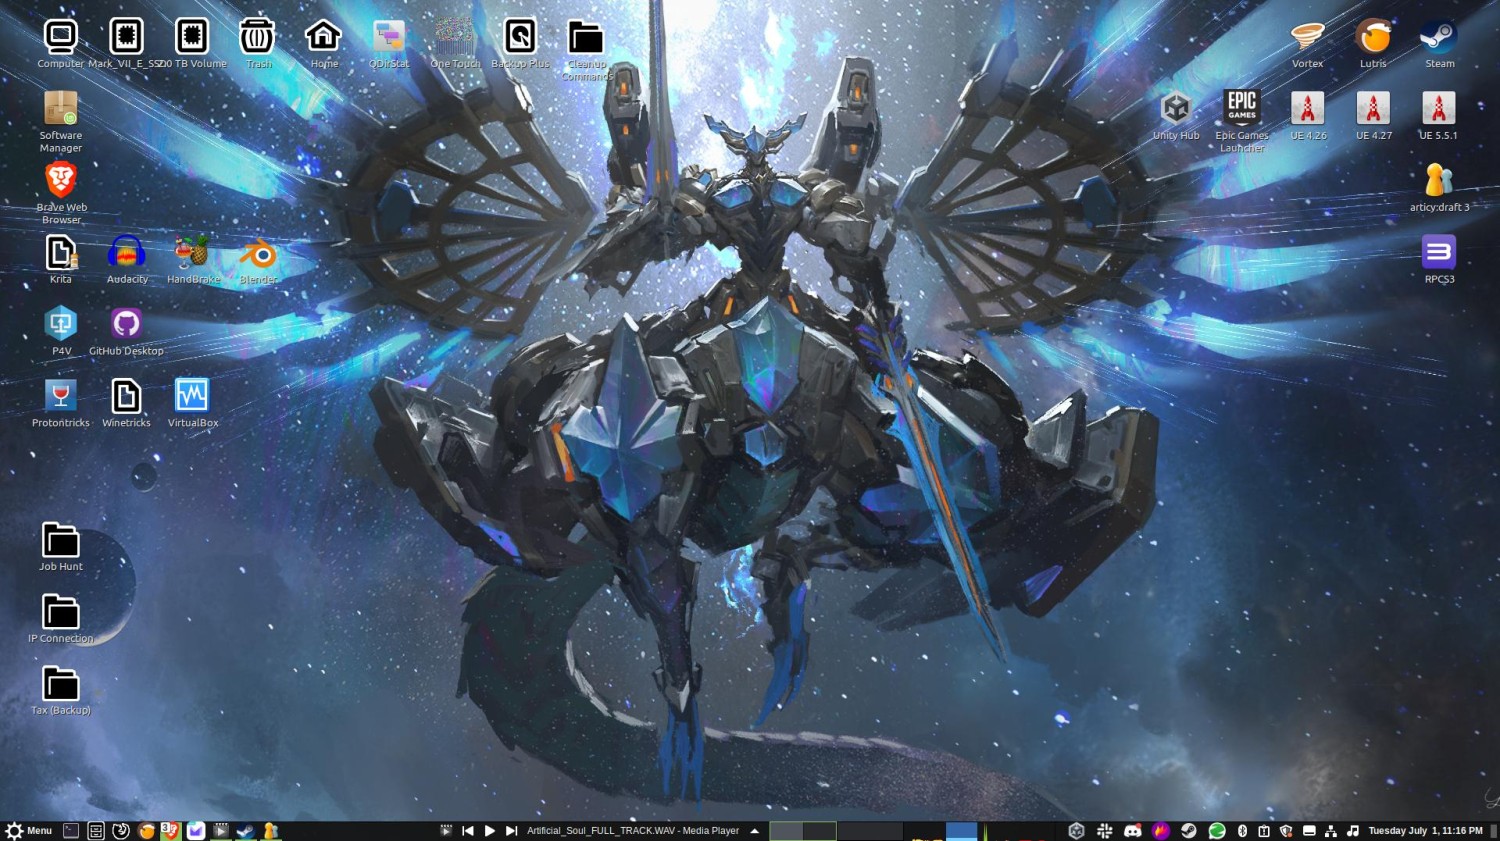Open the terminal from the panel
Image resolution: width=1500 pixels, height=841 pixels.
coord(71,831)
